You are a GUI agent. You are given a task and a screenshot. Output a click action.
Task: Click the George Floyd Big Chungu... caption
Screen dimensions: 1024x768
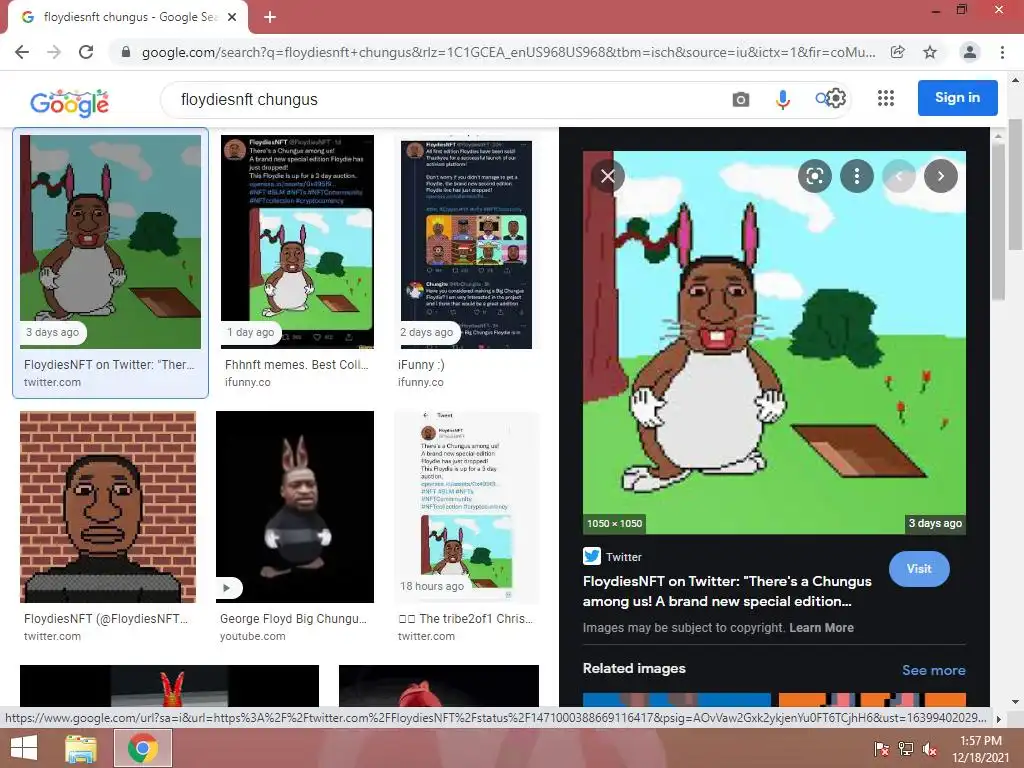(x=293, y=618)
